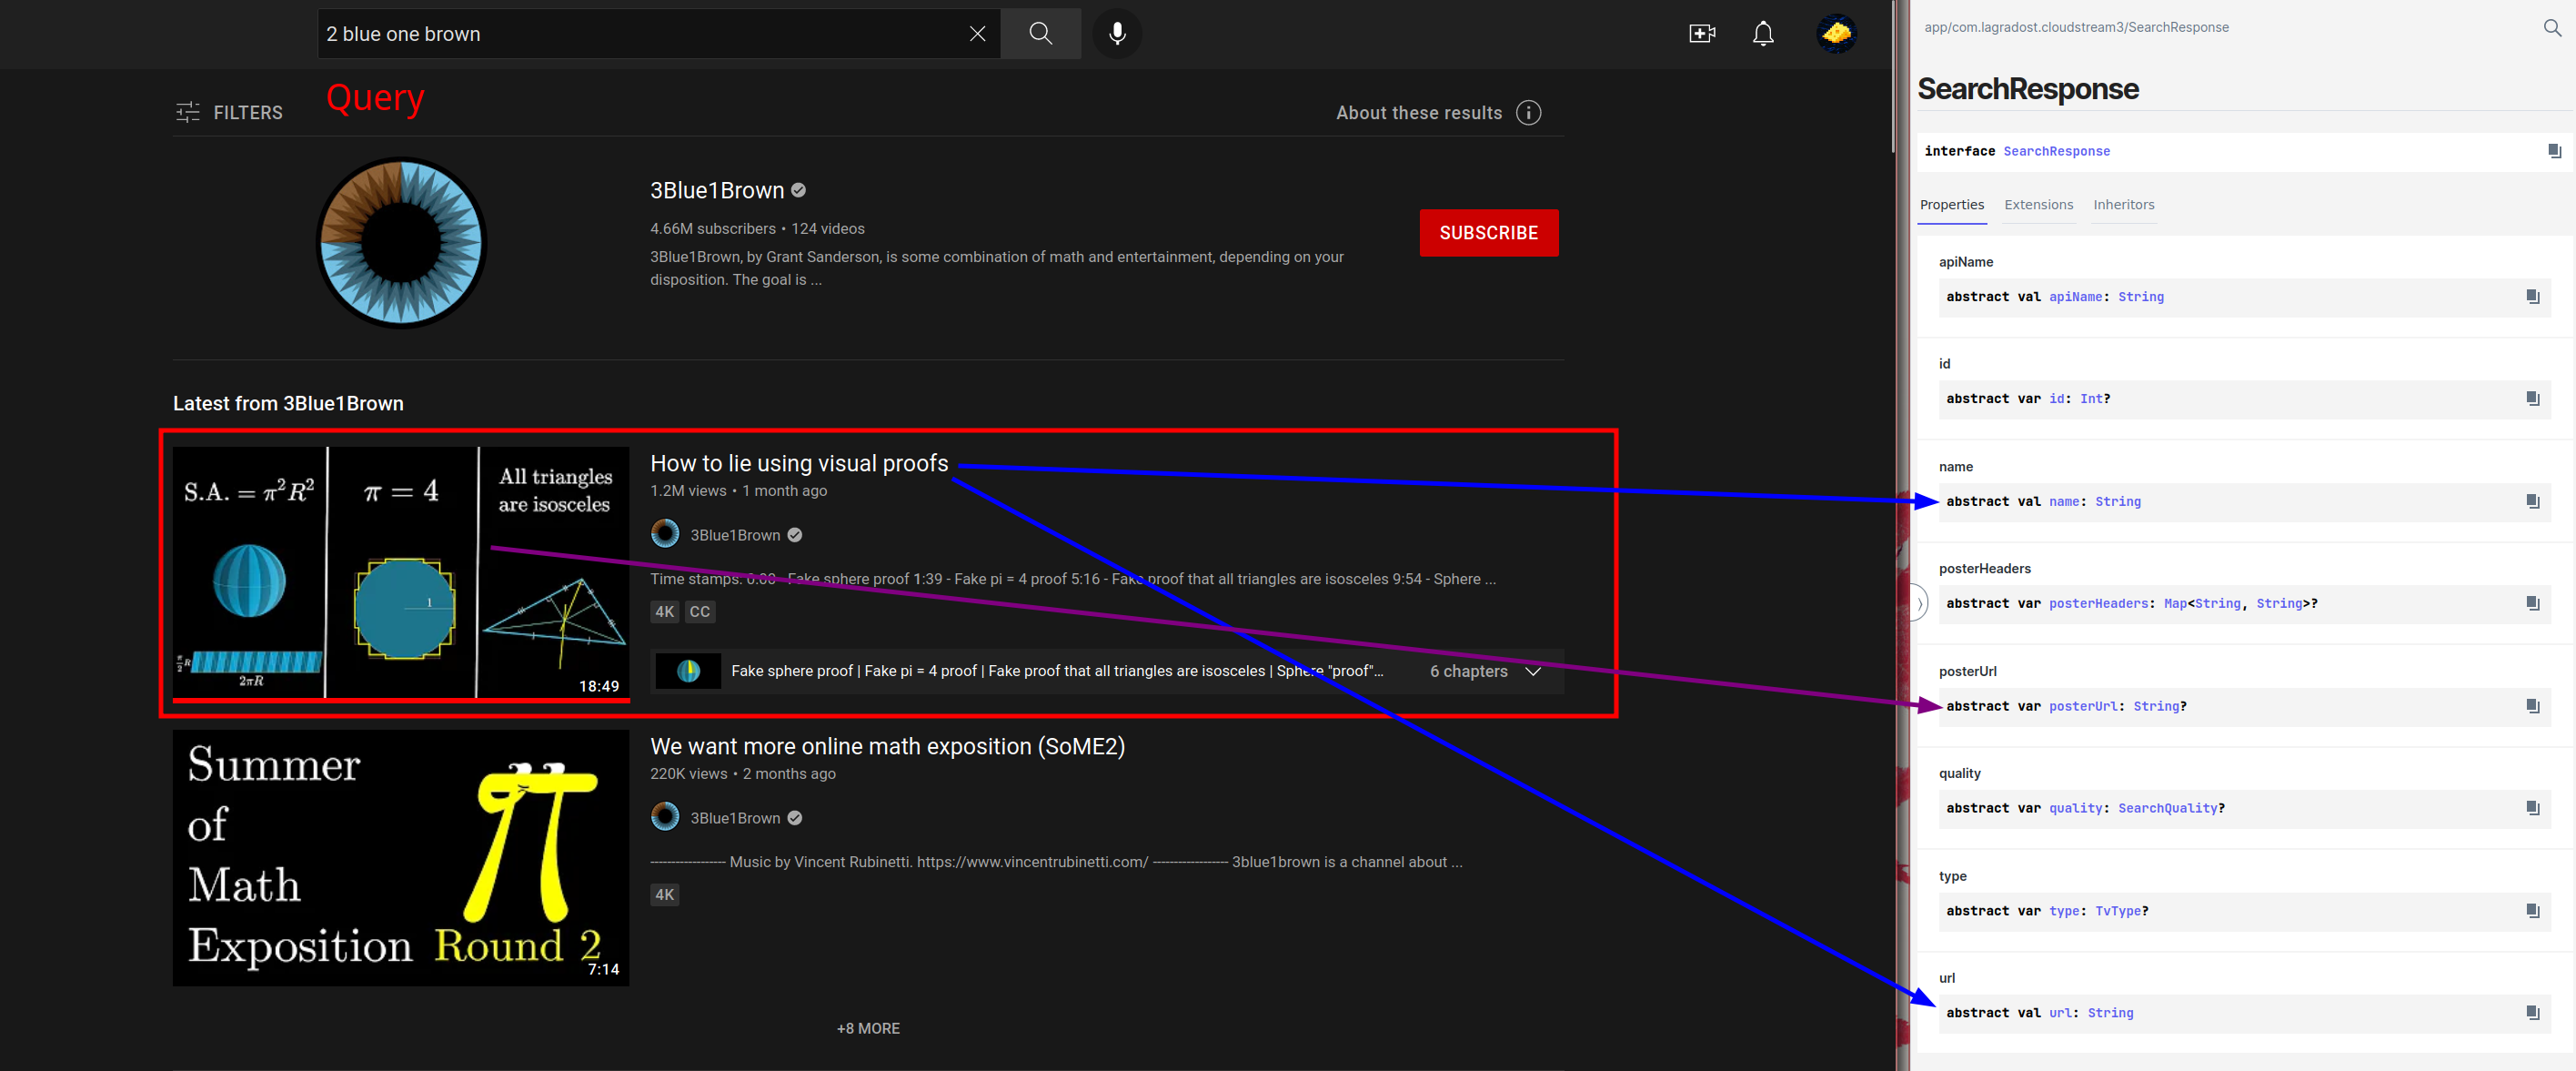
Task: Copy the apiName property signature
Action: [x=2532, y=297]
